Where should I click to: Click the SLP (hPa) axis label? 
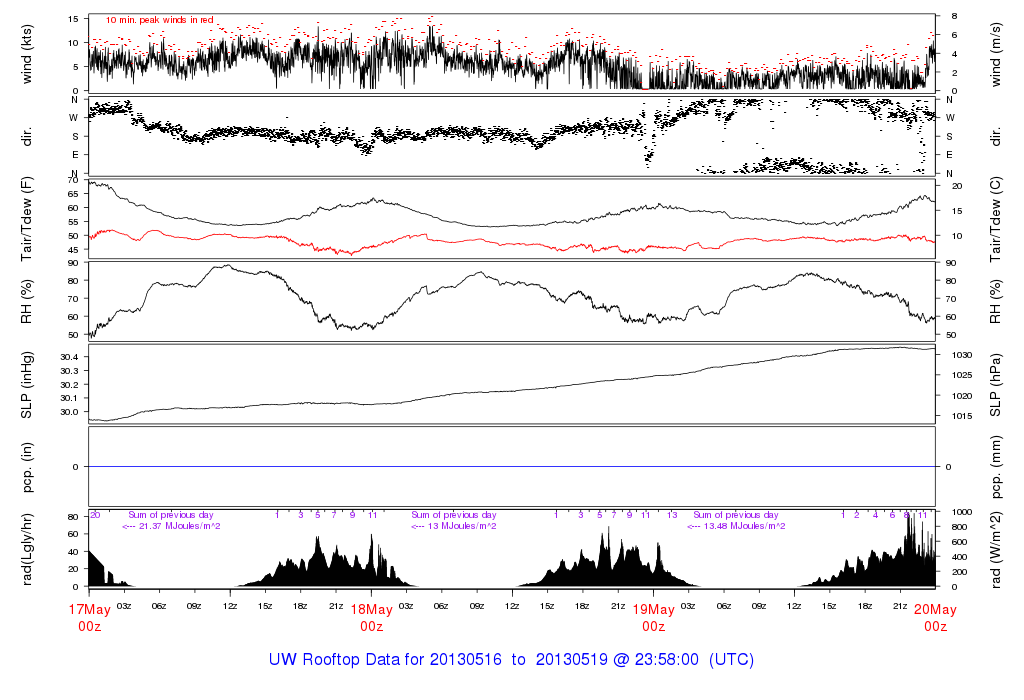(x=998, y=384)
